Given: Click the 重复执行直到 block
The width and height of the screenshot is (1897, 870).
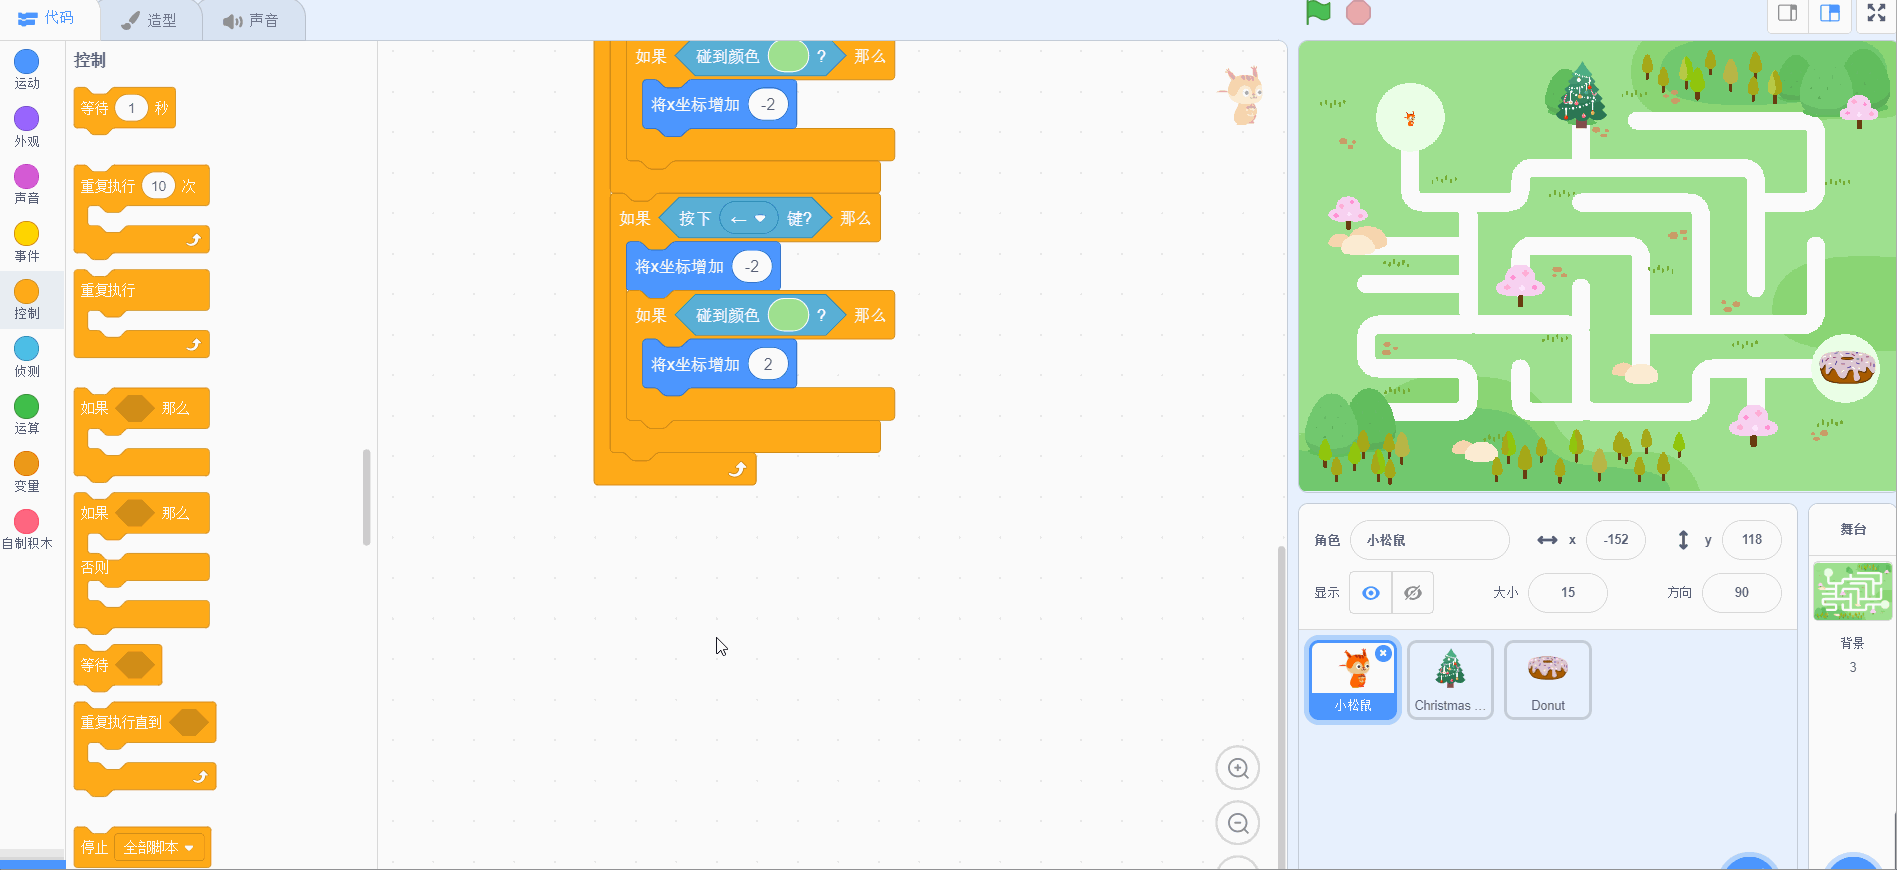Looking at the screenshot, I should [145, 748].
